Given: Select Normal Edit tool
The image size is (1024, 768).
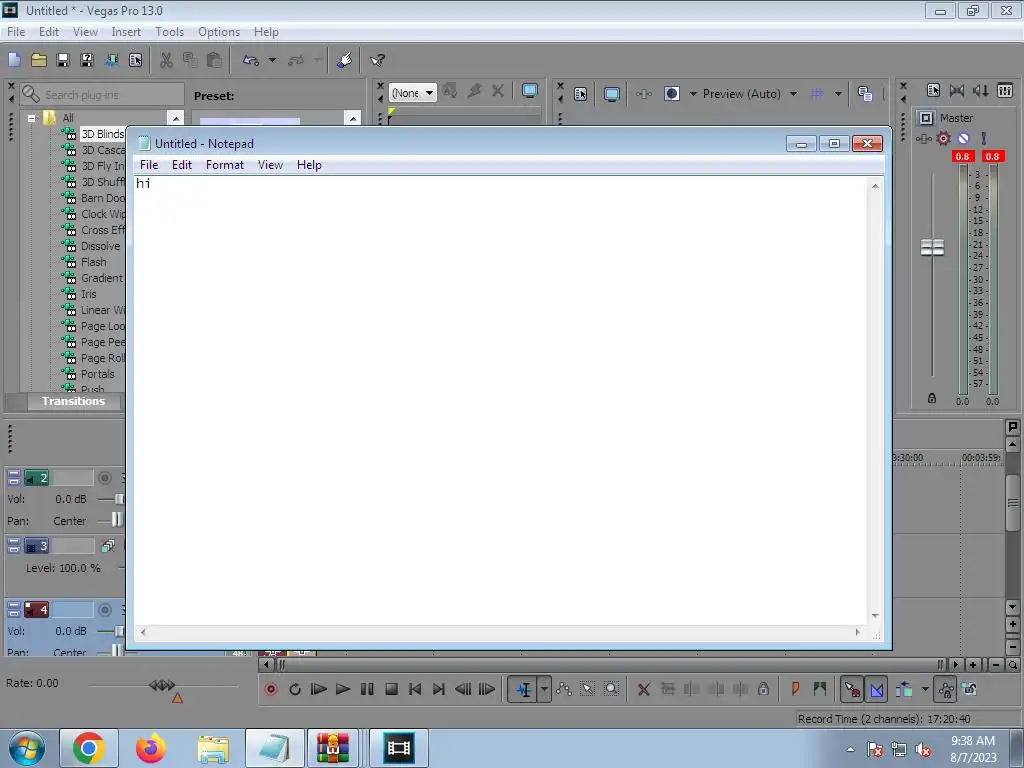Looking at the screenshot, I should (524, 689).
